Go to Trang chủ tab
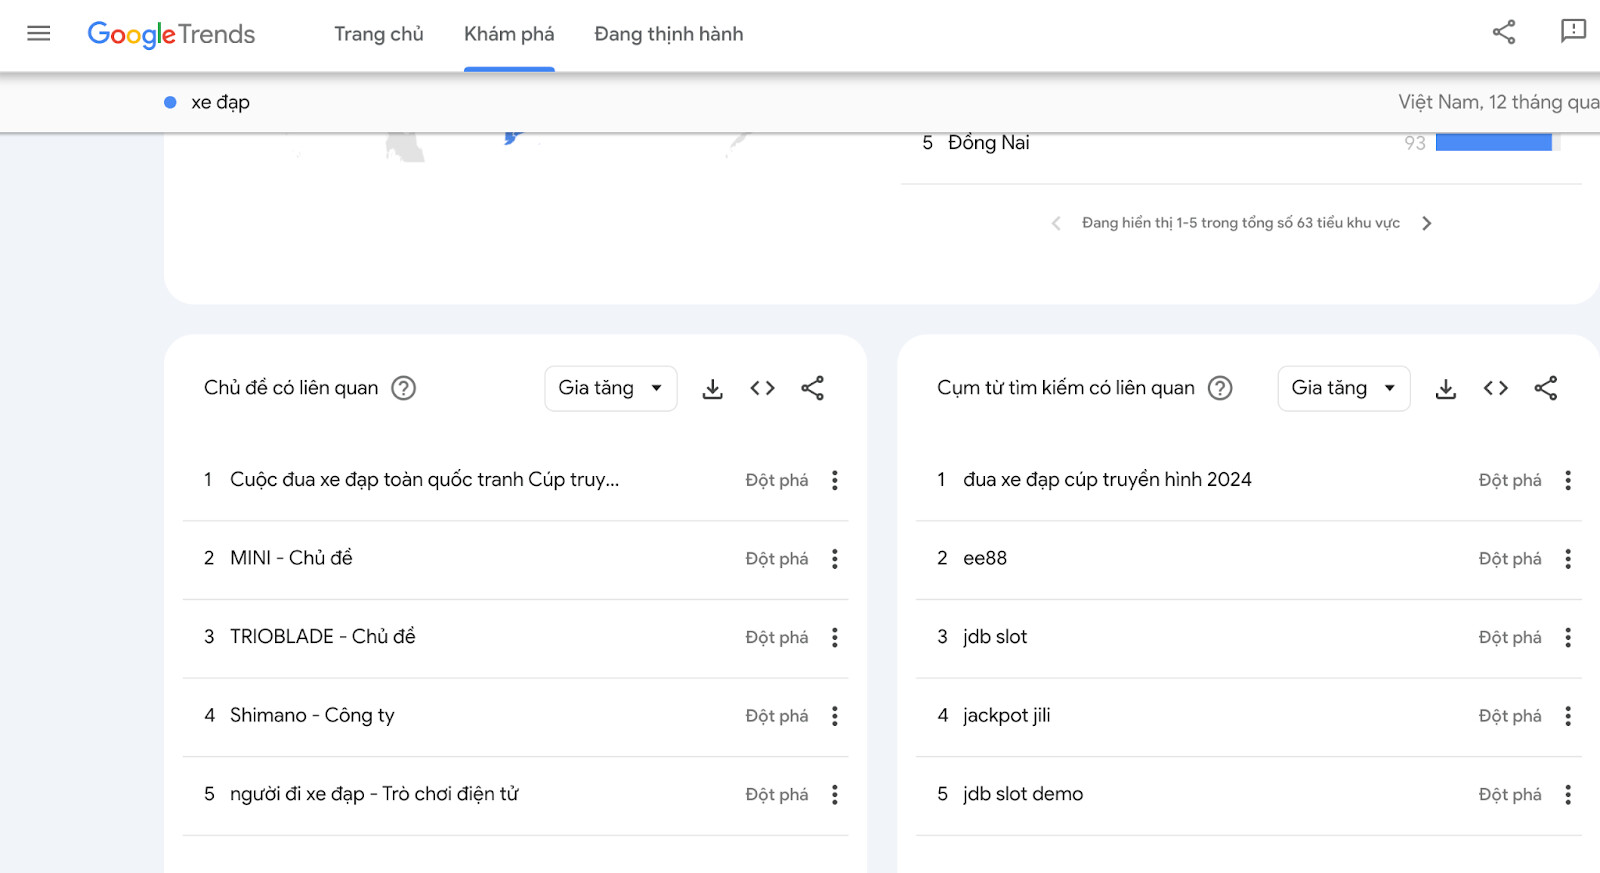This screenshot has height=873, width=1600. [379, 34]
